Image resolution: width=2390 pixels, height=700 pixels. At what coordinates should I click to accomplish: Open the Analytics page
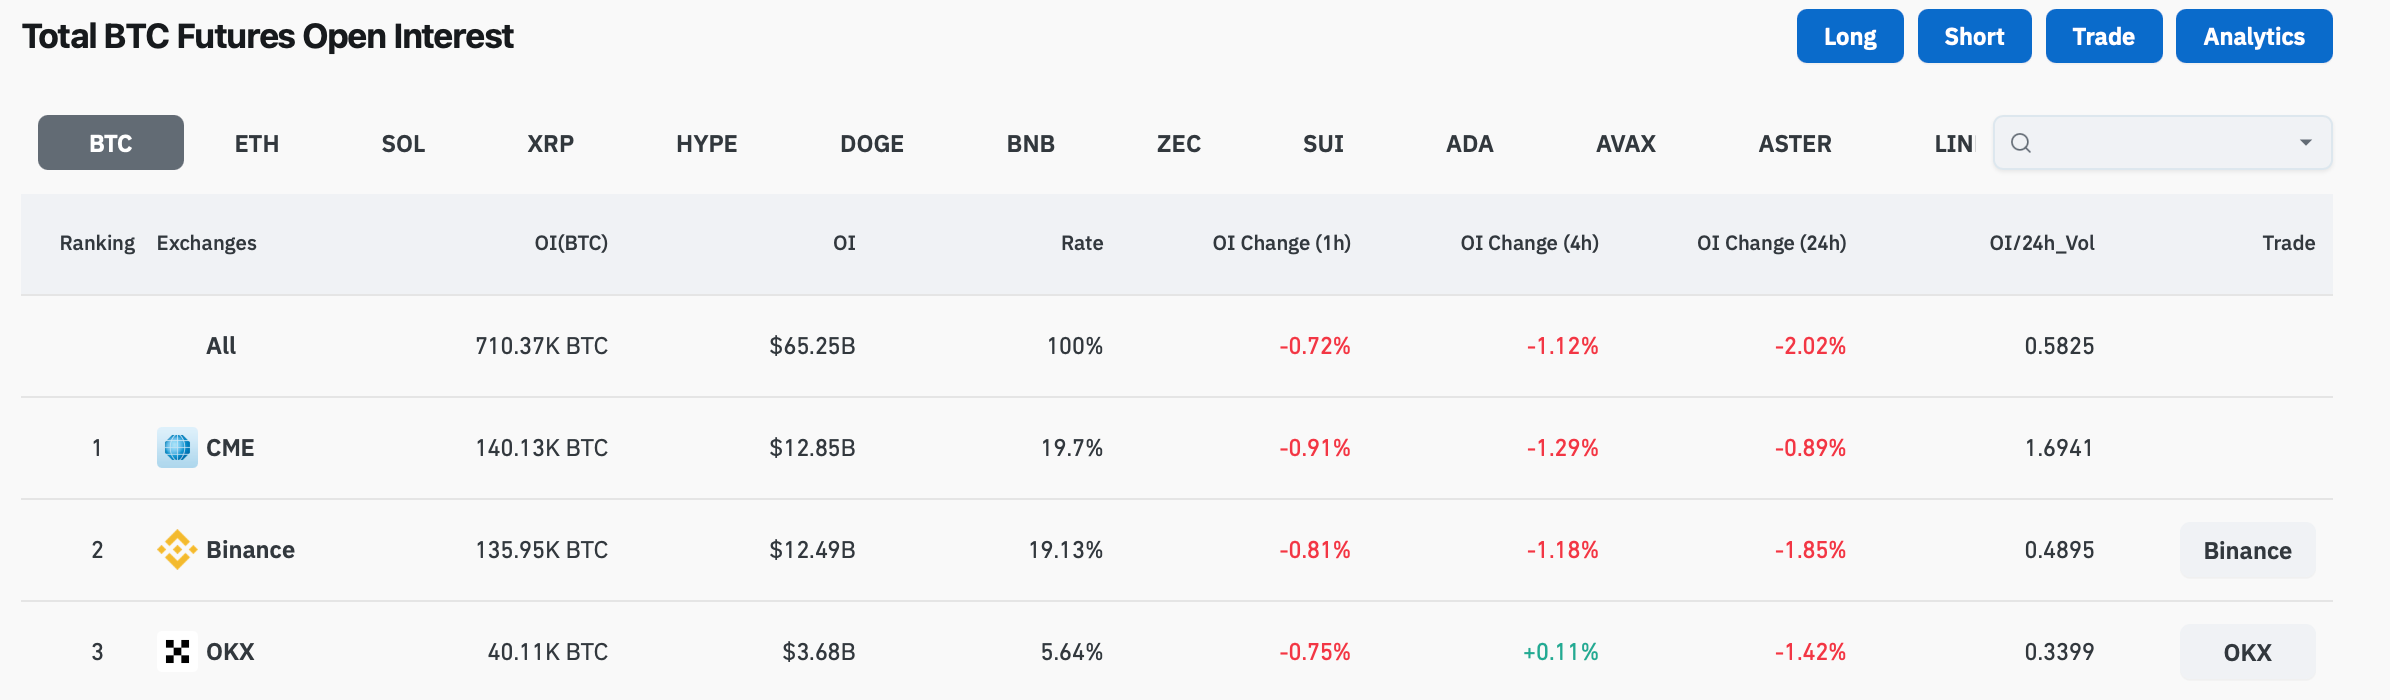point(2253,35)
